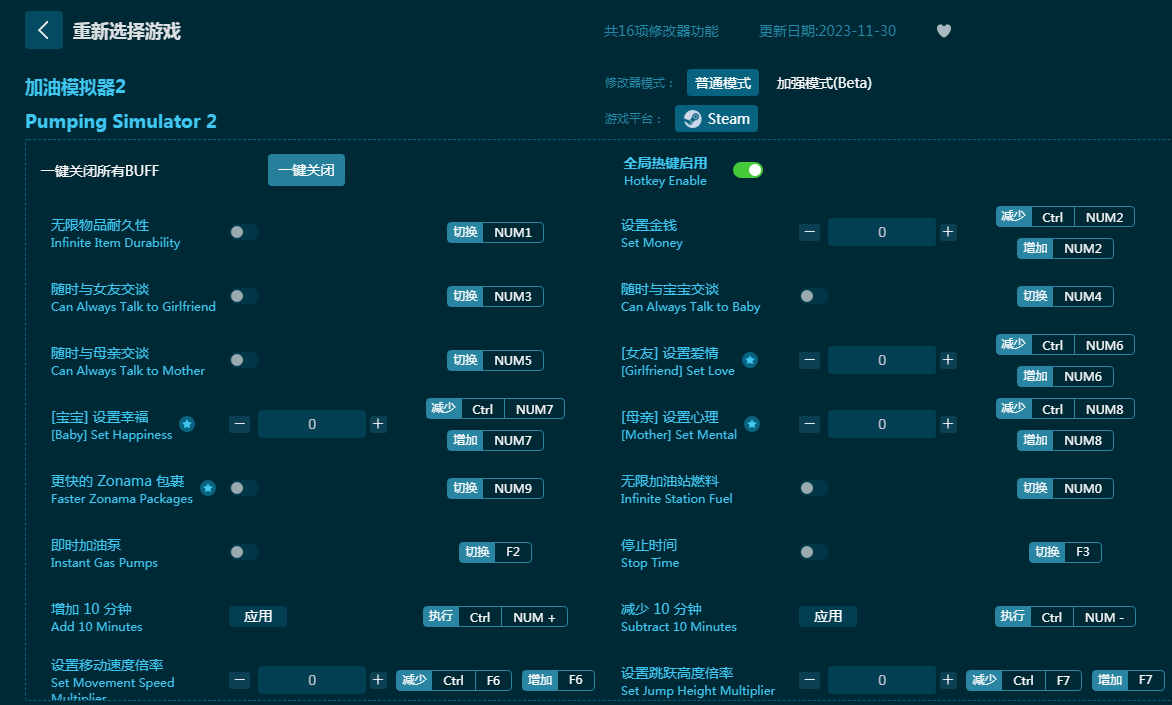
Task: Click the Steam platform icon button
Action: (x=716, y=119)
